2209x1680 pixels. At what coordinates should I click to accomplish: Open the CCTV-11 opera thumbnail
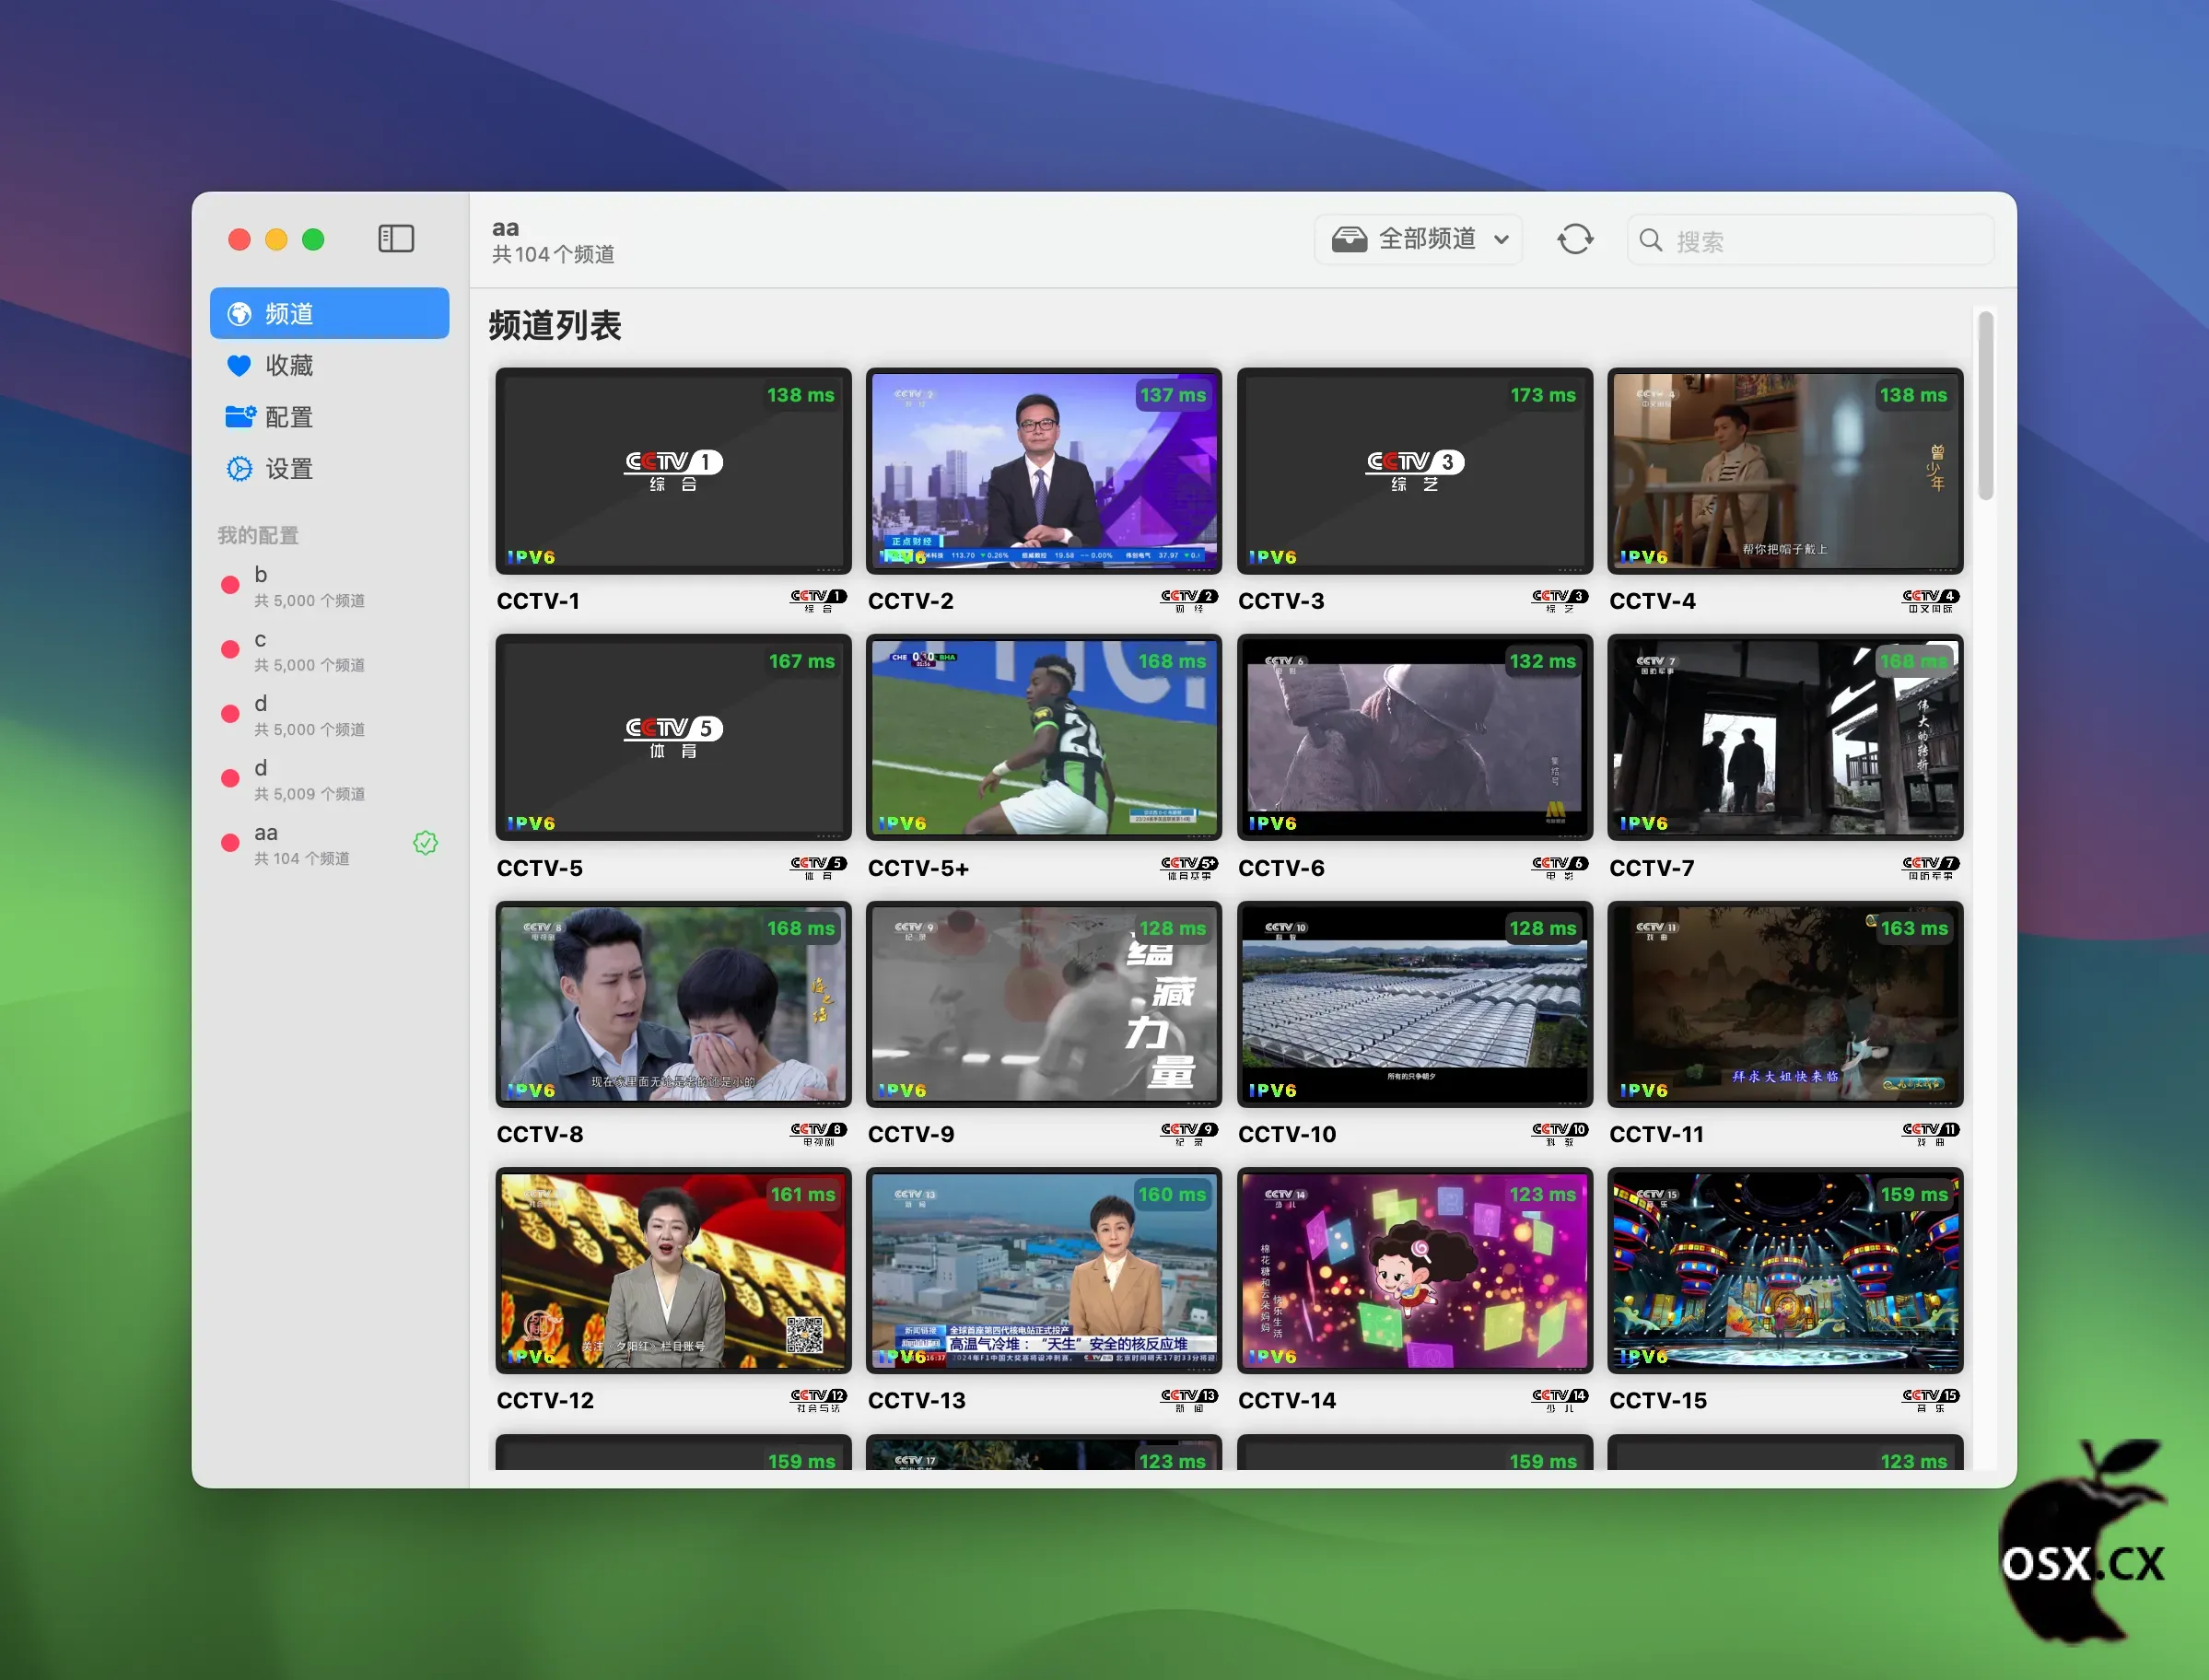pos(1786,1005)
